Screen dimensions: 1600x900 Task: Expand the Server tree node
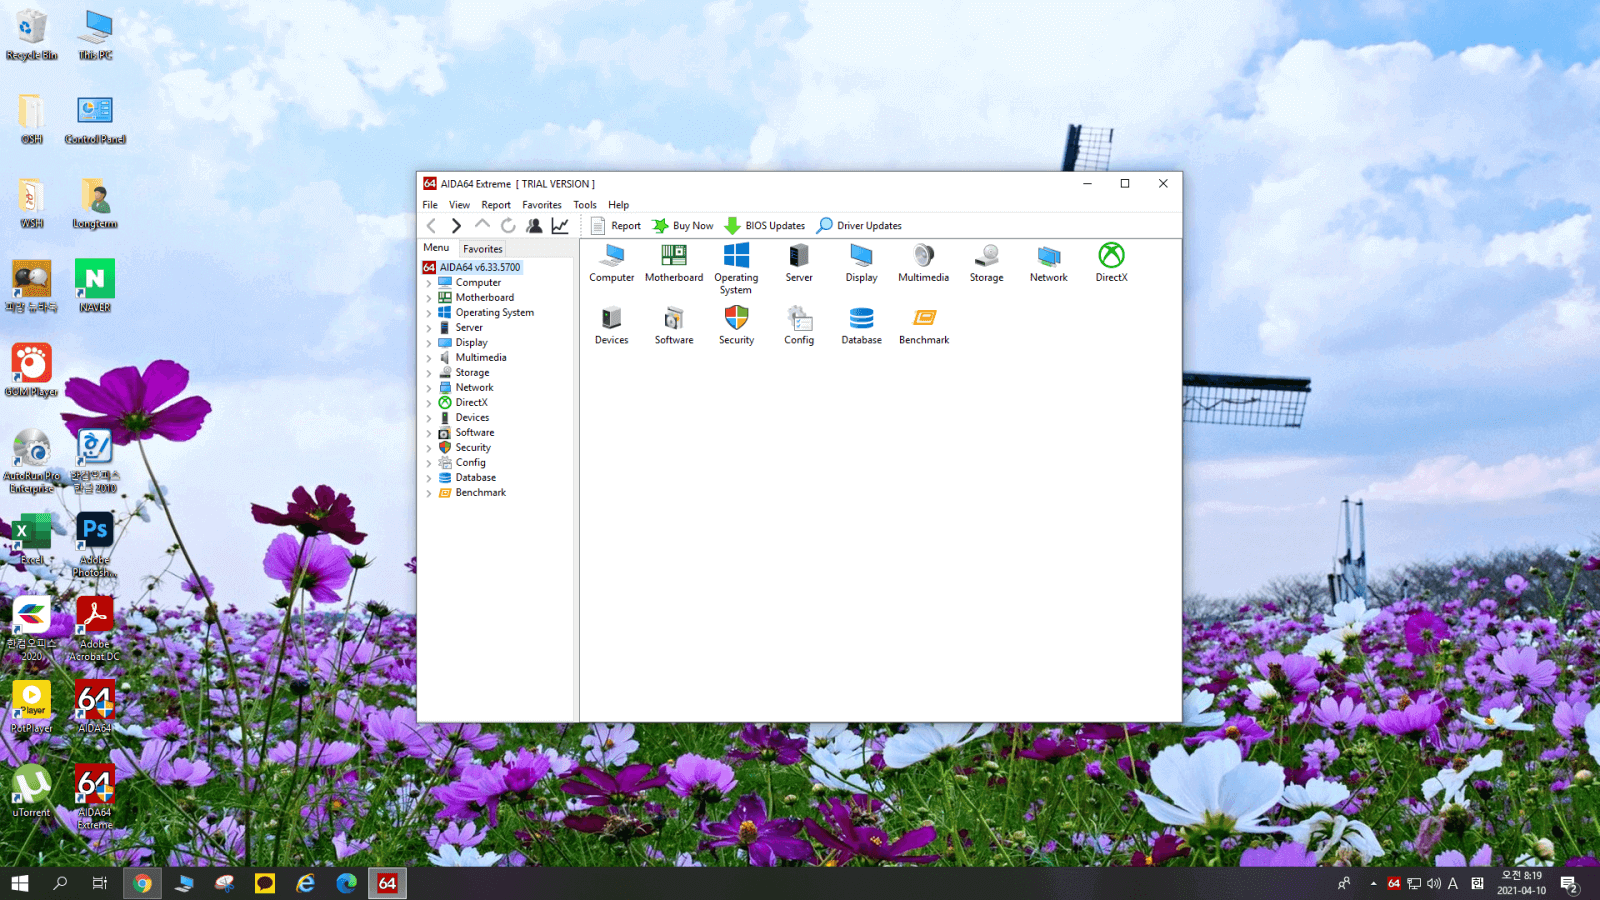click(x=429, y=328)
